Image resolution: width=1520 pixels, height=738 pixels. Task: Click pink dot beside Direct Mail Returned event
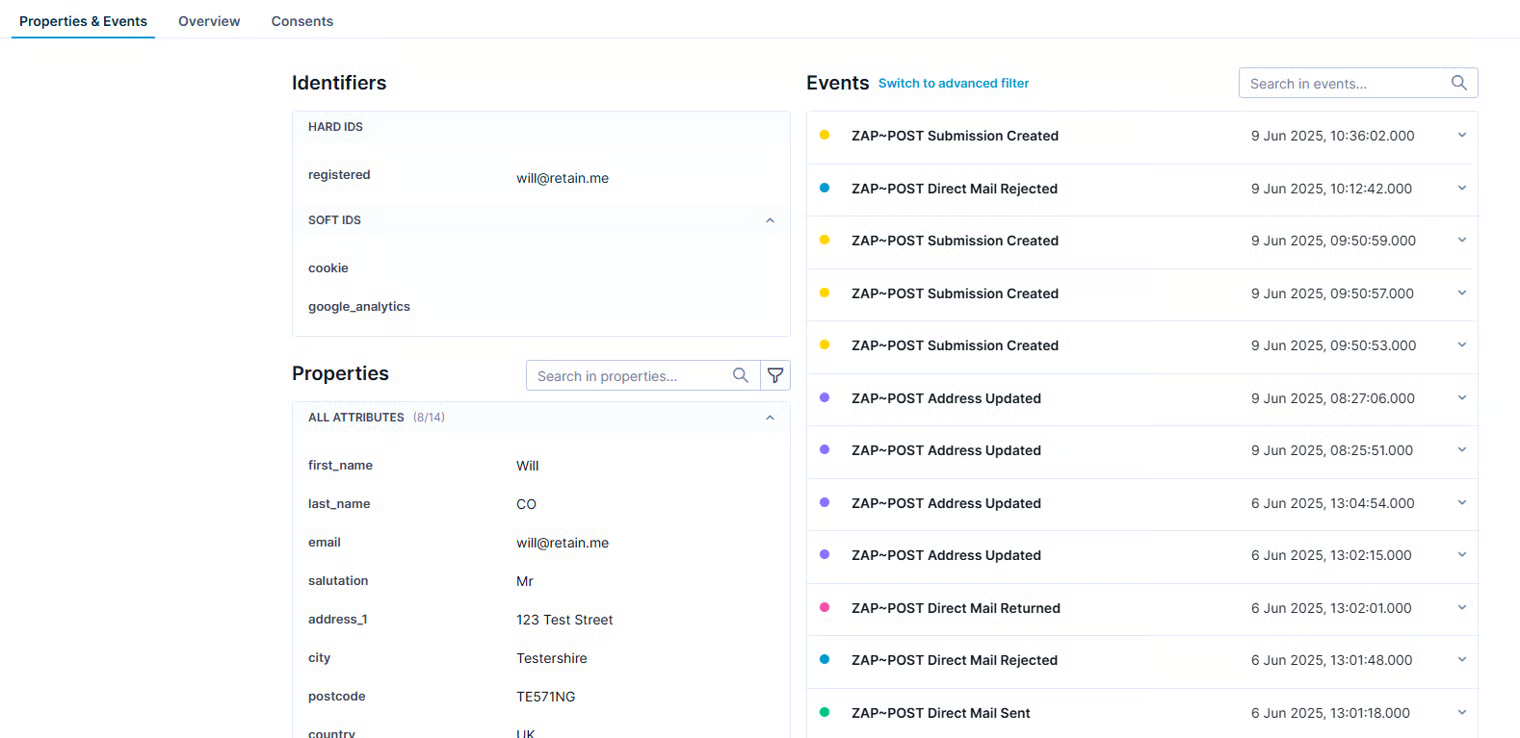pyautogui.click(x=824, y=607)
